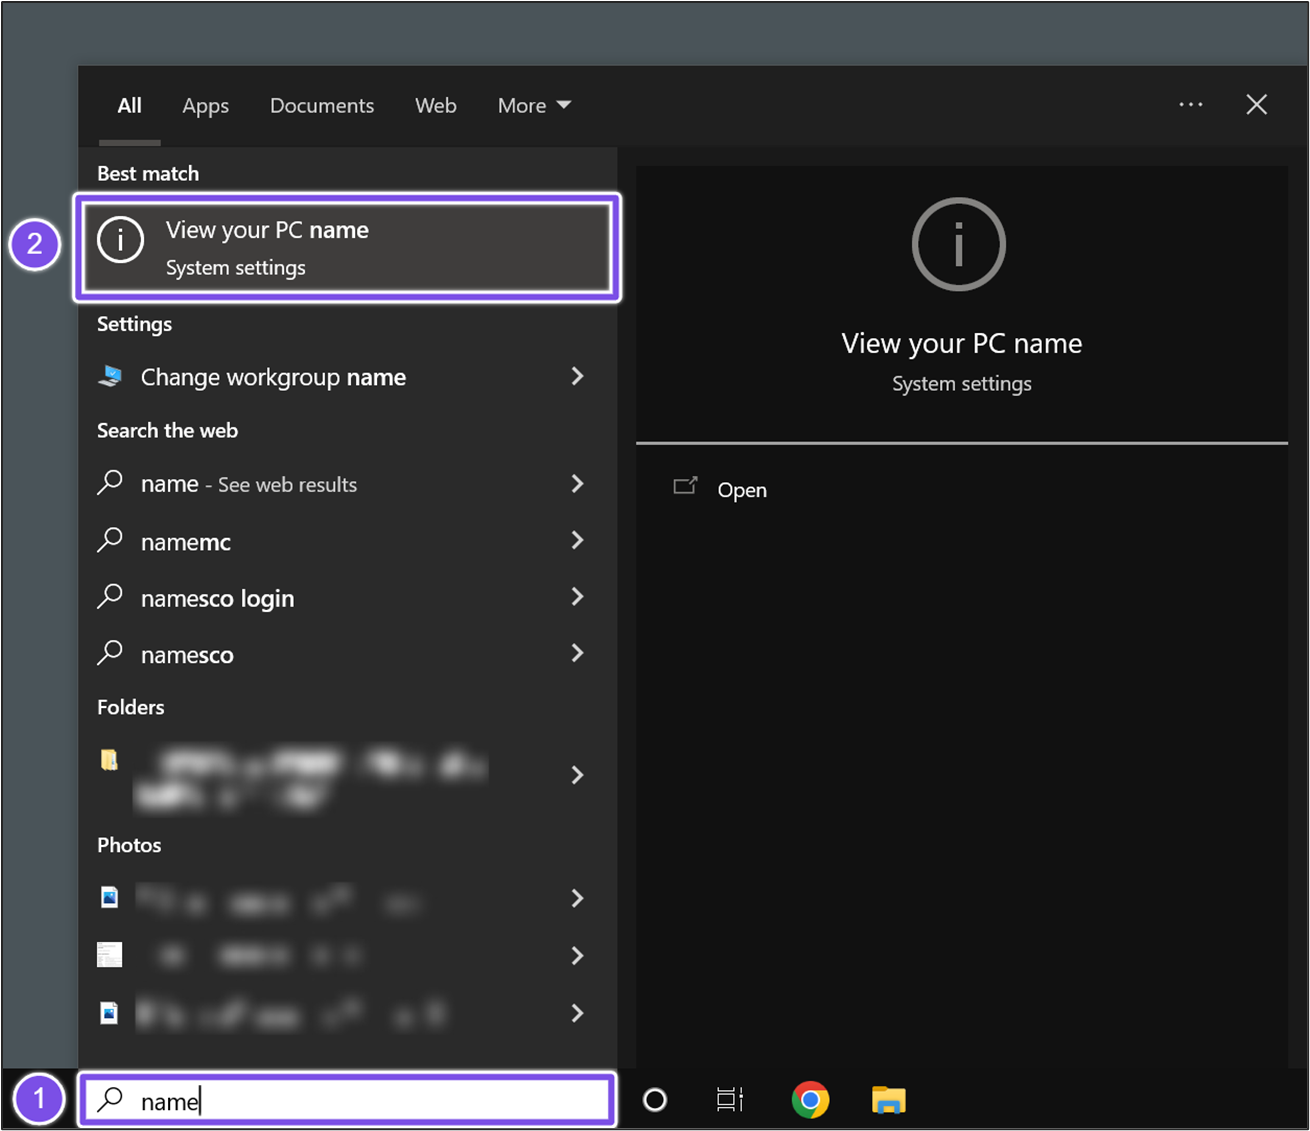Image resolution: width=1310 pixels, height=1131 pixels.
Task: Click the large info icon in preview pane
Action: [958, 245]
